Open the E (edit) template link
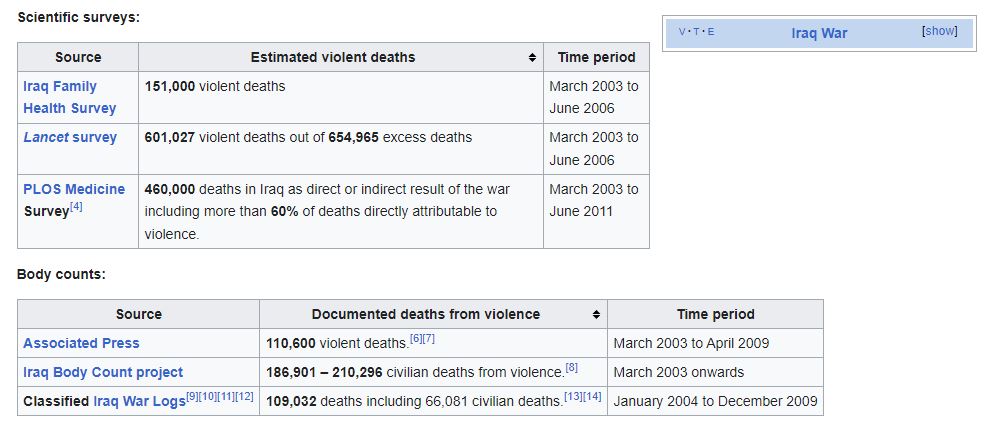 coord(711,32)
